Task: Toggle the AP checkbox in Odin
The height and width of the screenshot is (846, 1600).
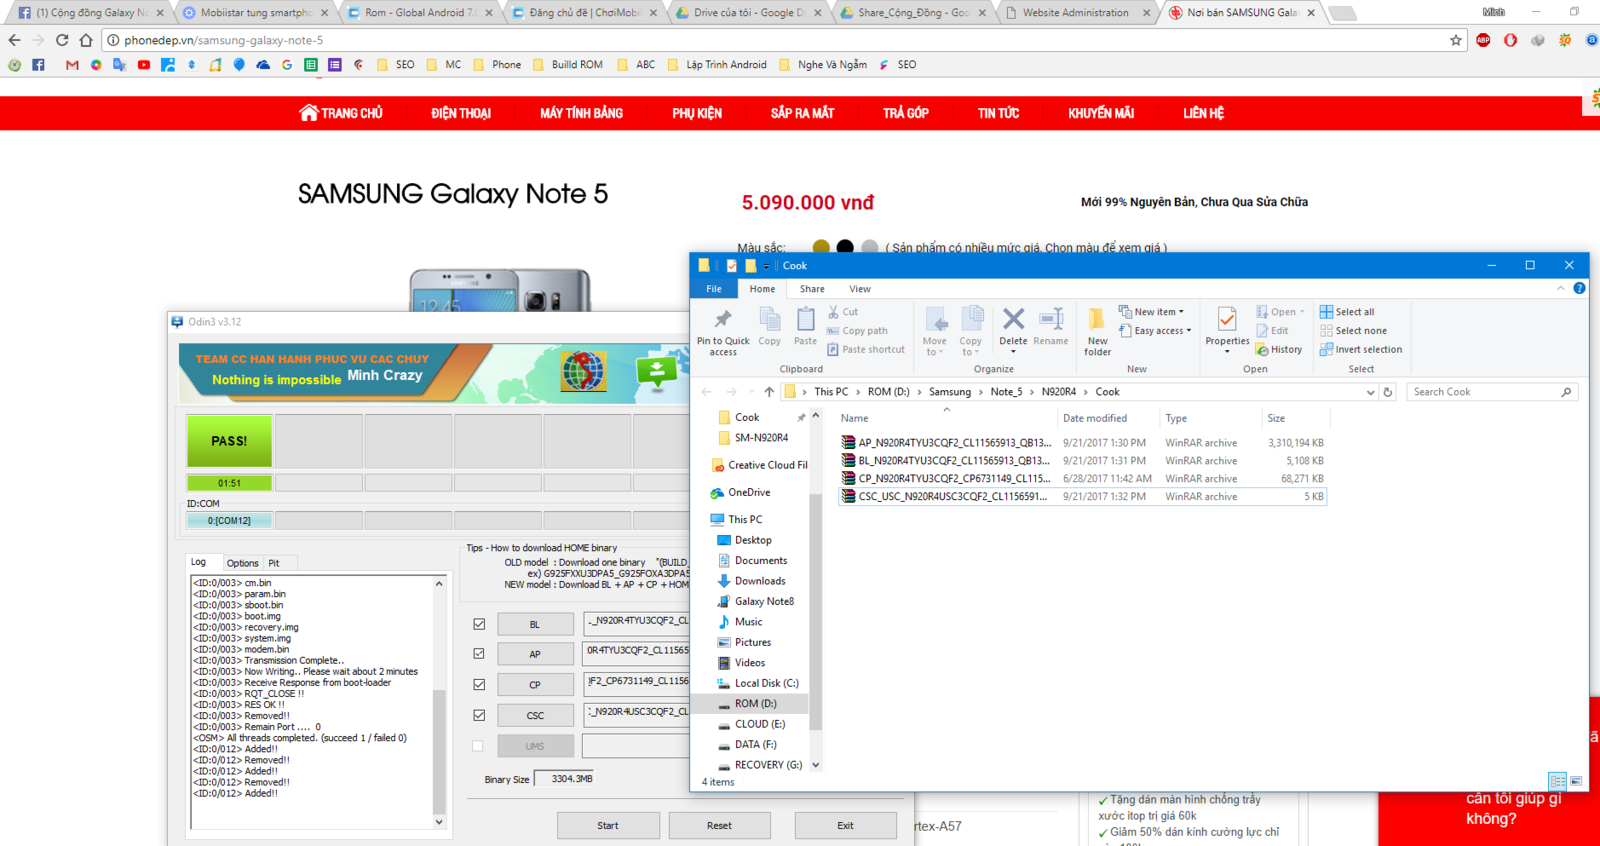Action: pyautogui.click(x=479, y=654)
